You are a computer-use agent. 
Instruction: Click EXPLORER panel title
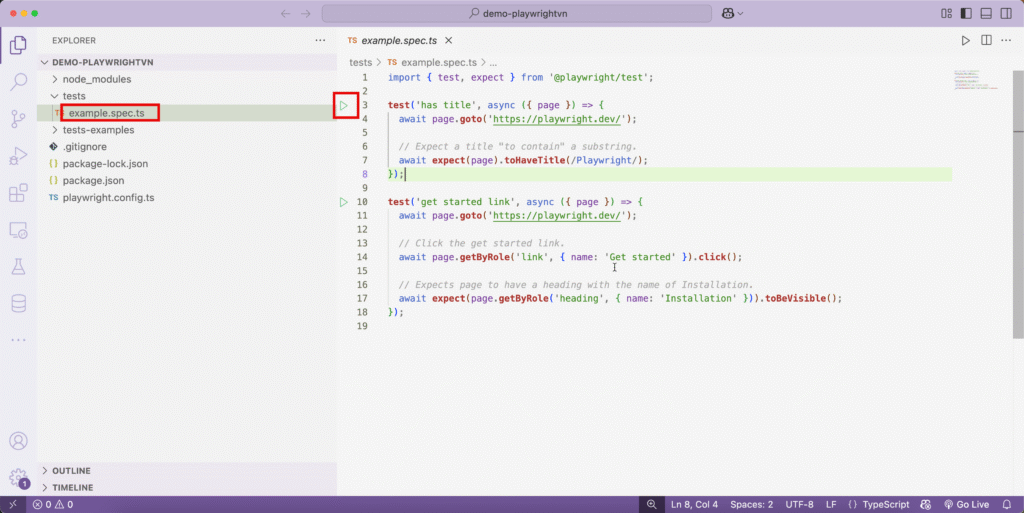pos(74,40)
